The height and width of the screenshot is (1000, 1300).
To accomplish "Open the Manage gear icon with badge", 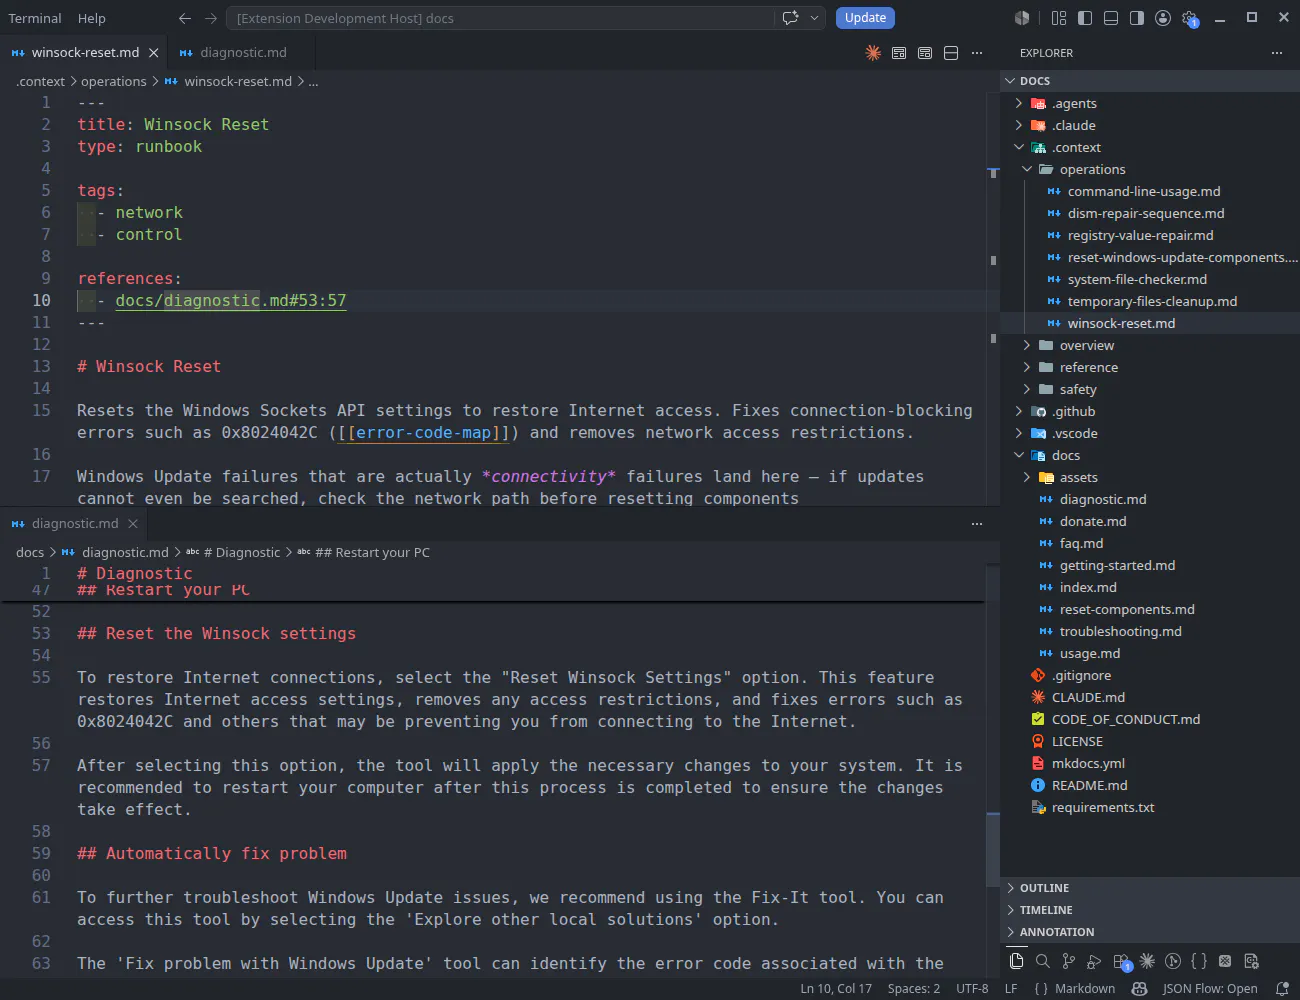I will [x=1190, y=18].
